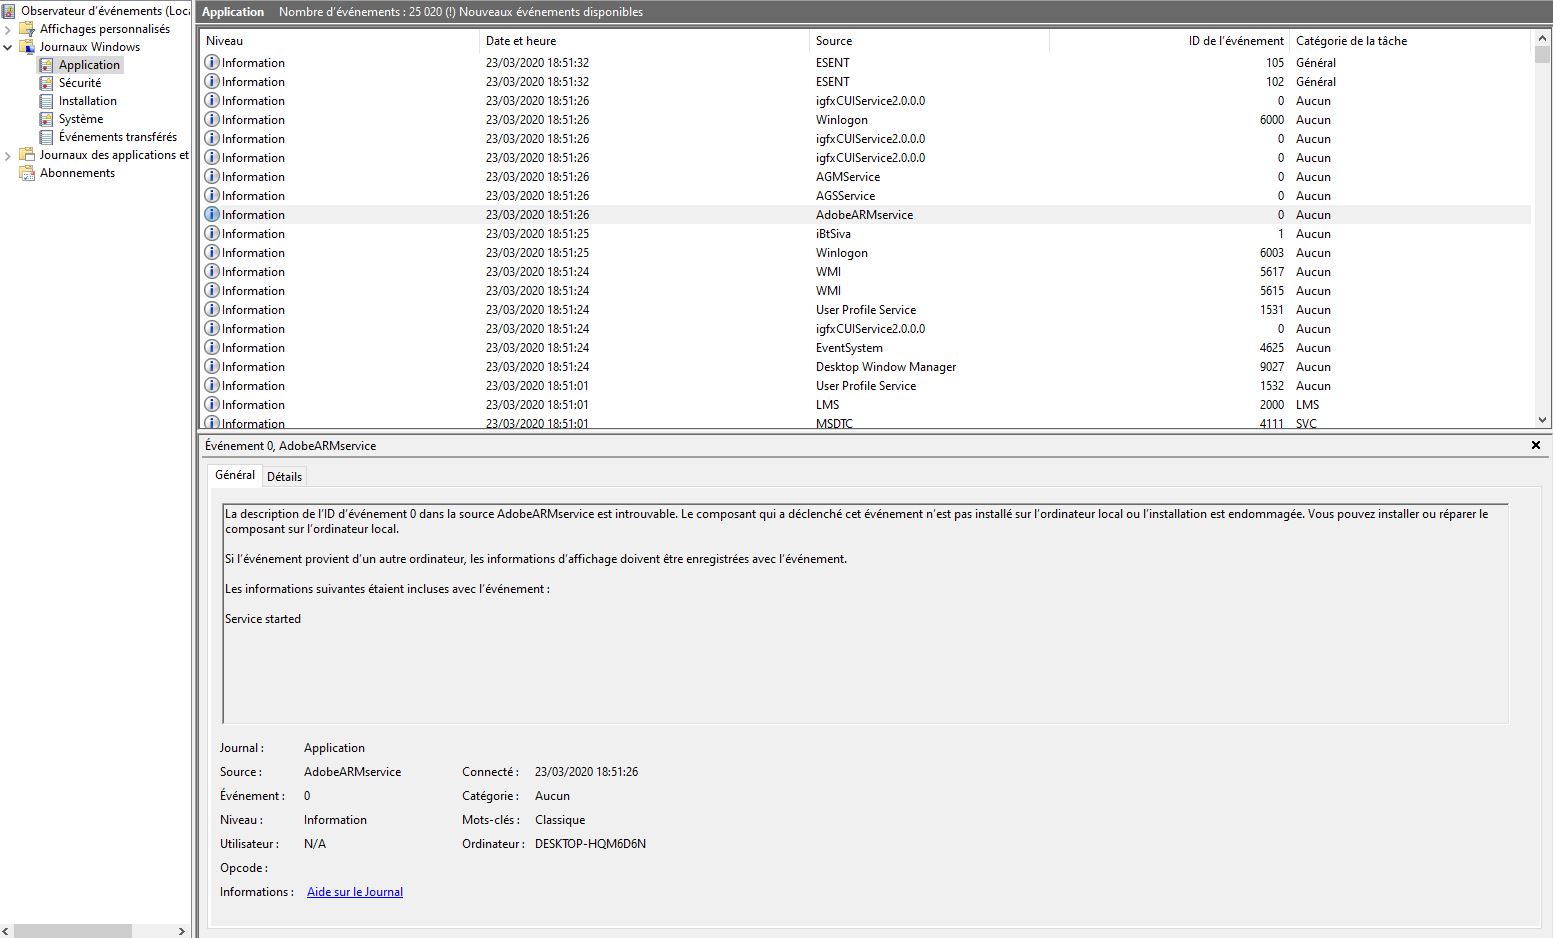Click the MSDTC source cell
The width and height of the screenshot is (1553, 938).
pos(834,423)
